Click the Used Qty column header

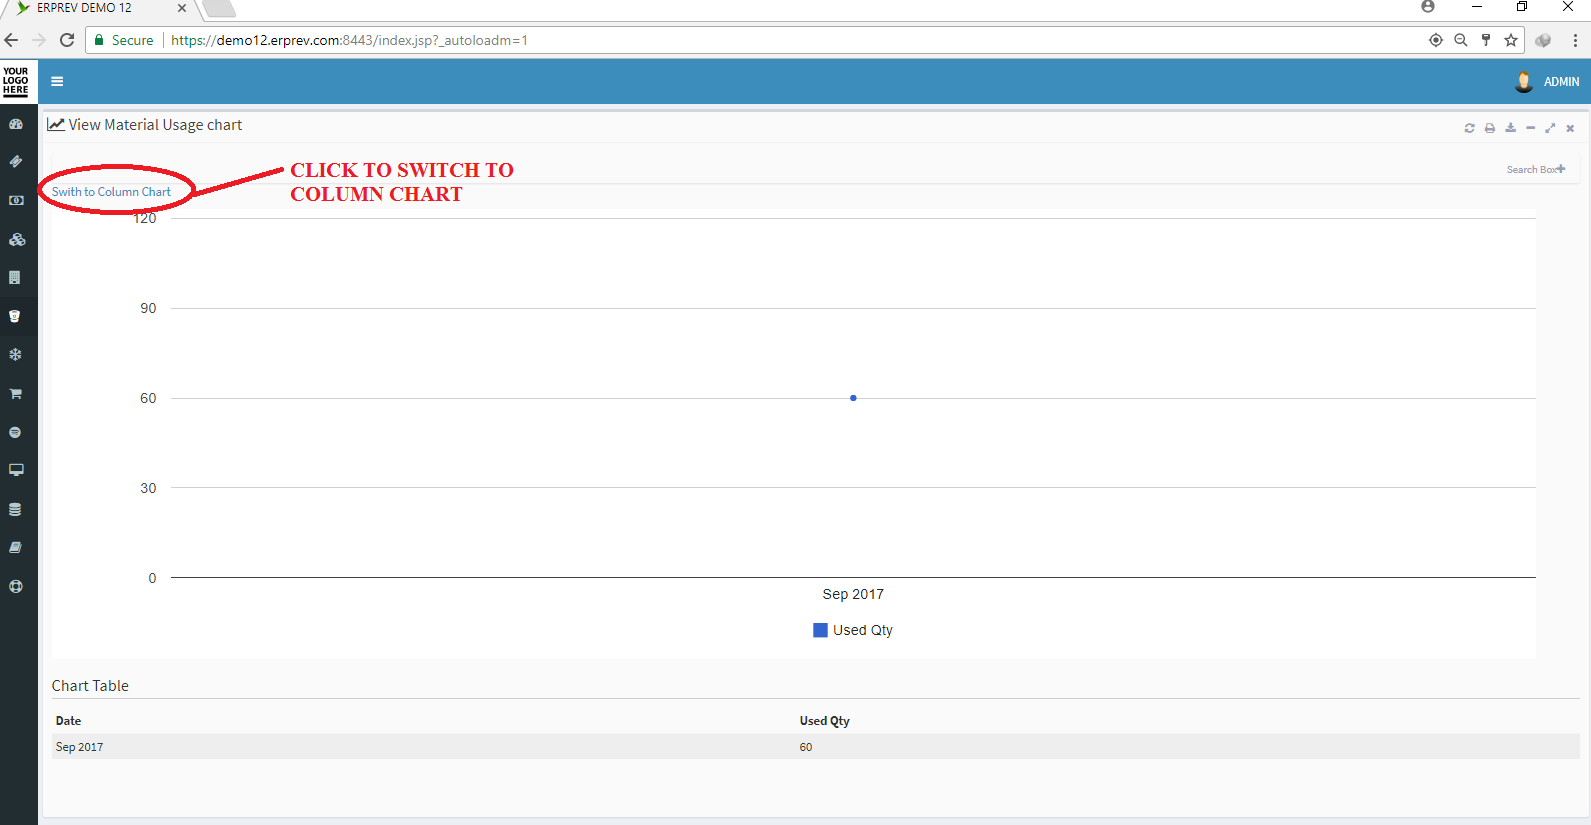point(824,721)
